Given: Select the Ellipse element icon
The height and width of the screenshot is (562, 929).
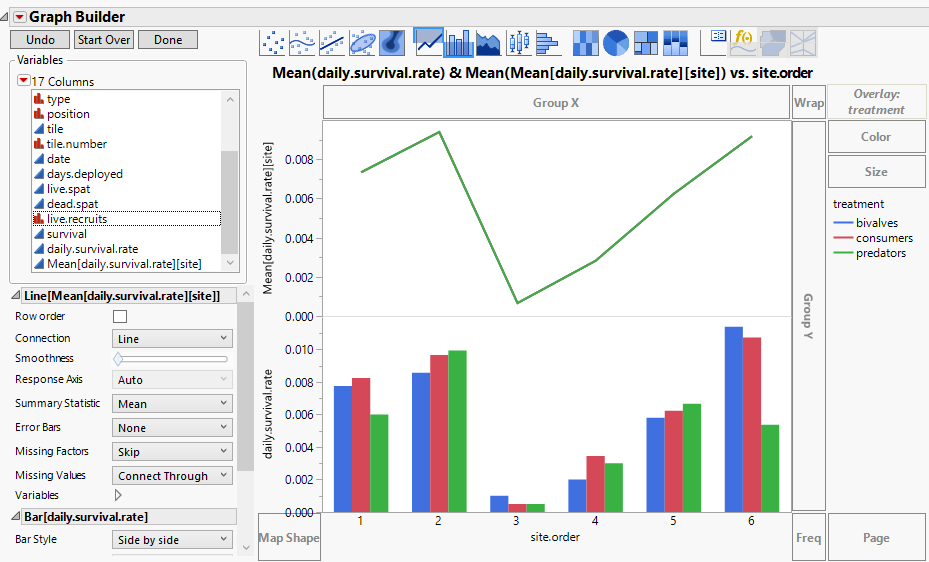Looking at the screenshot, I should click(x=362, y=43).
